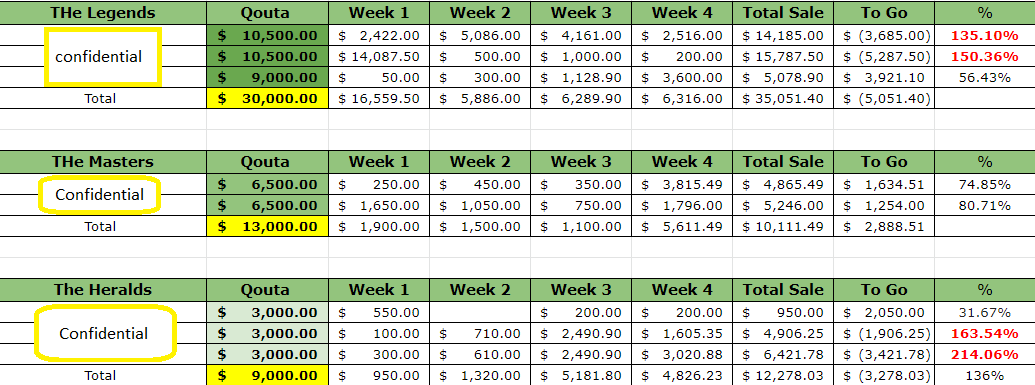1035x385 pixels.
Task: Select the red 214.06% percentage cell
Action: point(985,355)
